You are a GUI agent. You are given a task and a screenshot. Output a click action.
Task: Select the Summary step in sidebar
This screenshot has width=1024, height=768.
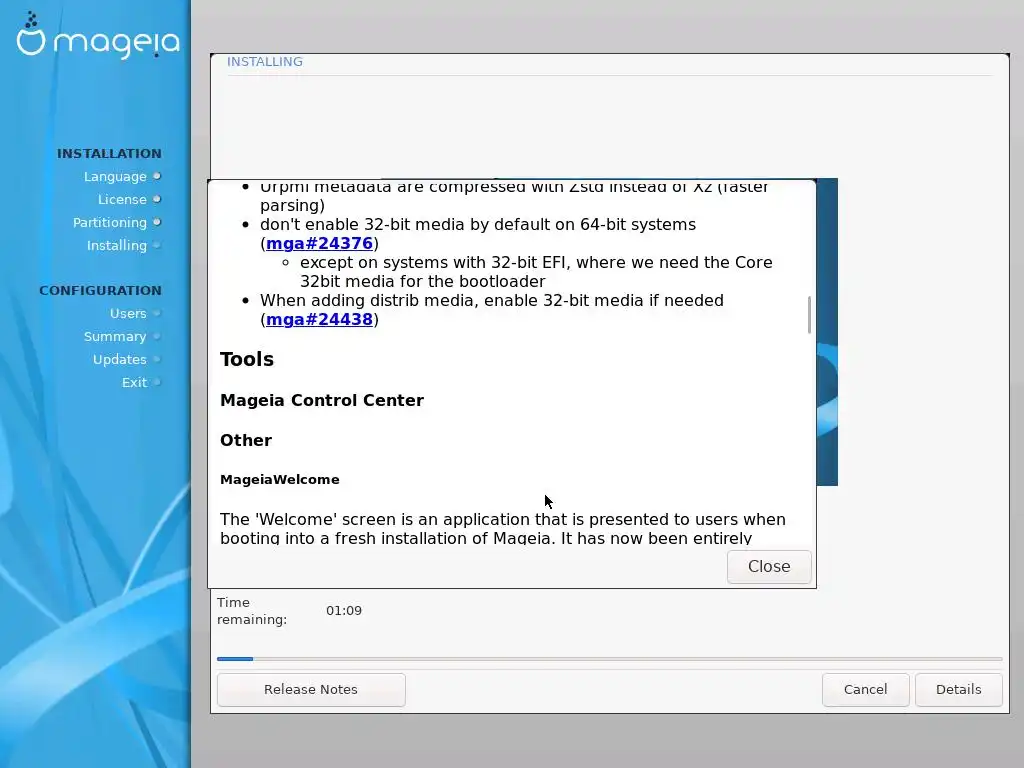click(115, 336)
